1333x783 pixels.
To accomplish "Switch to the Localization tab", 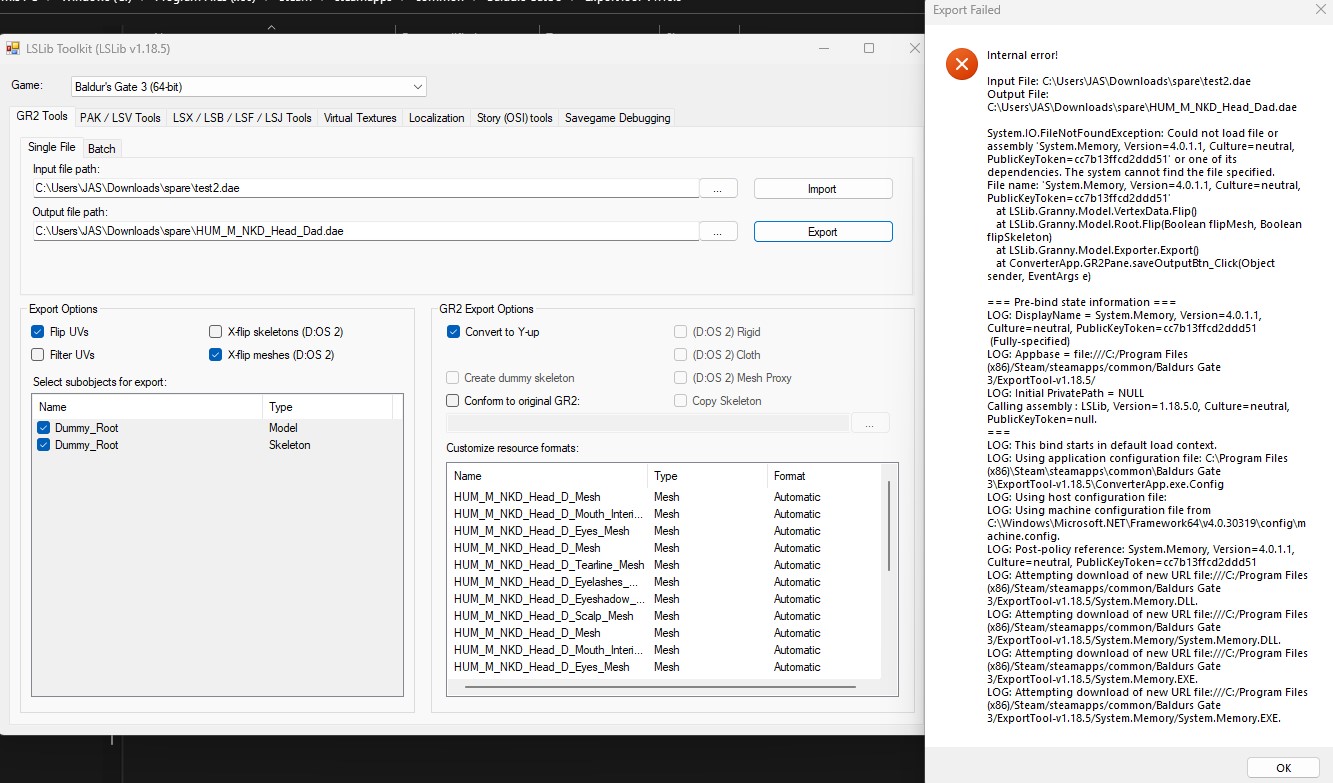I will (436, 117).
